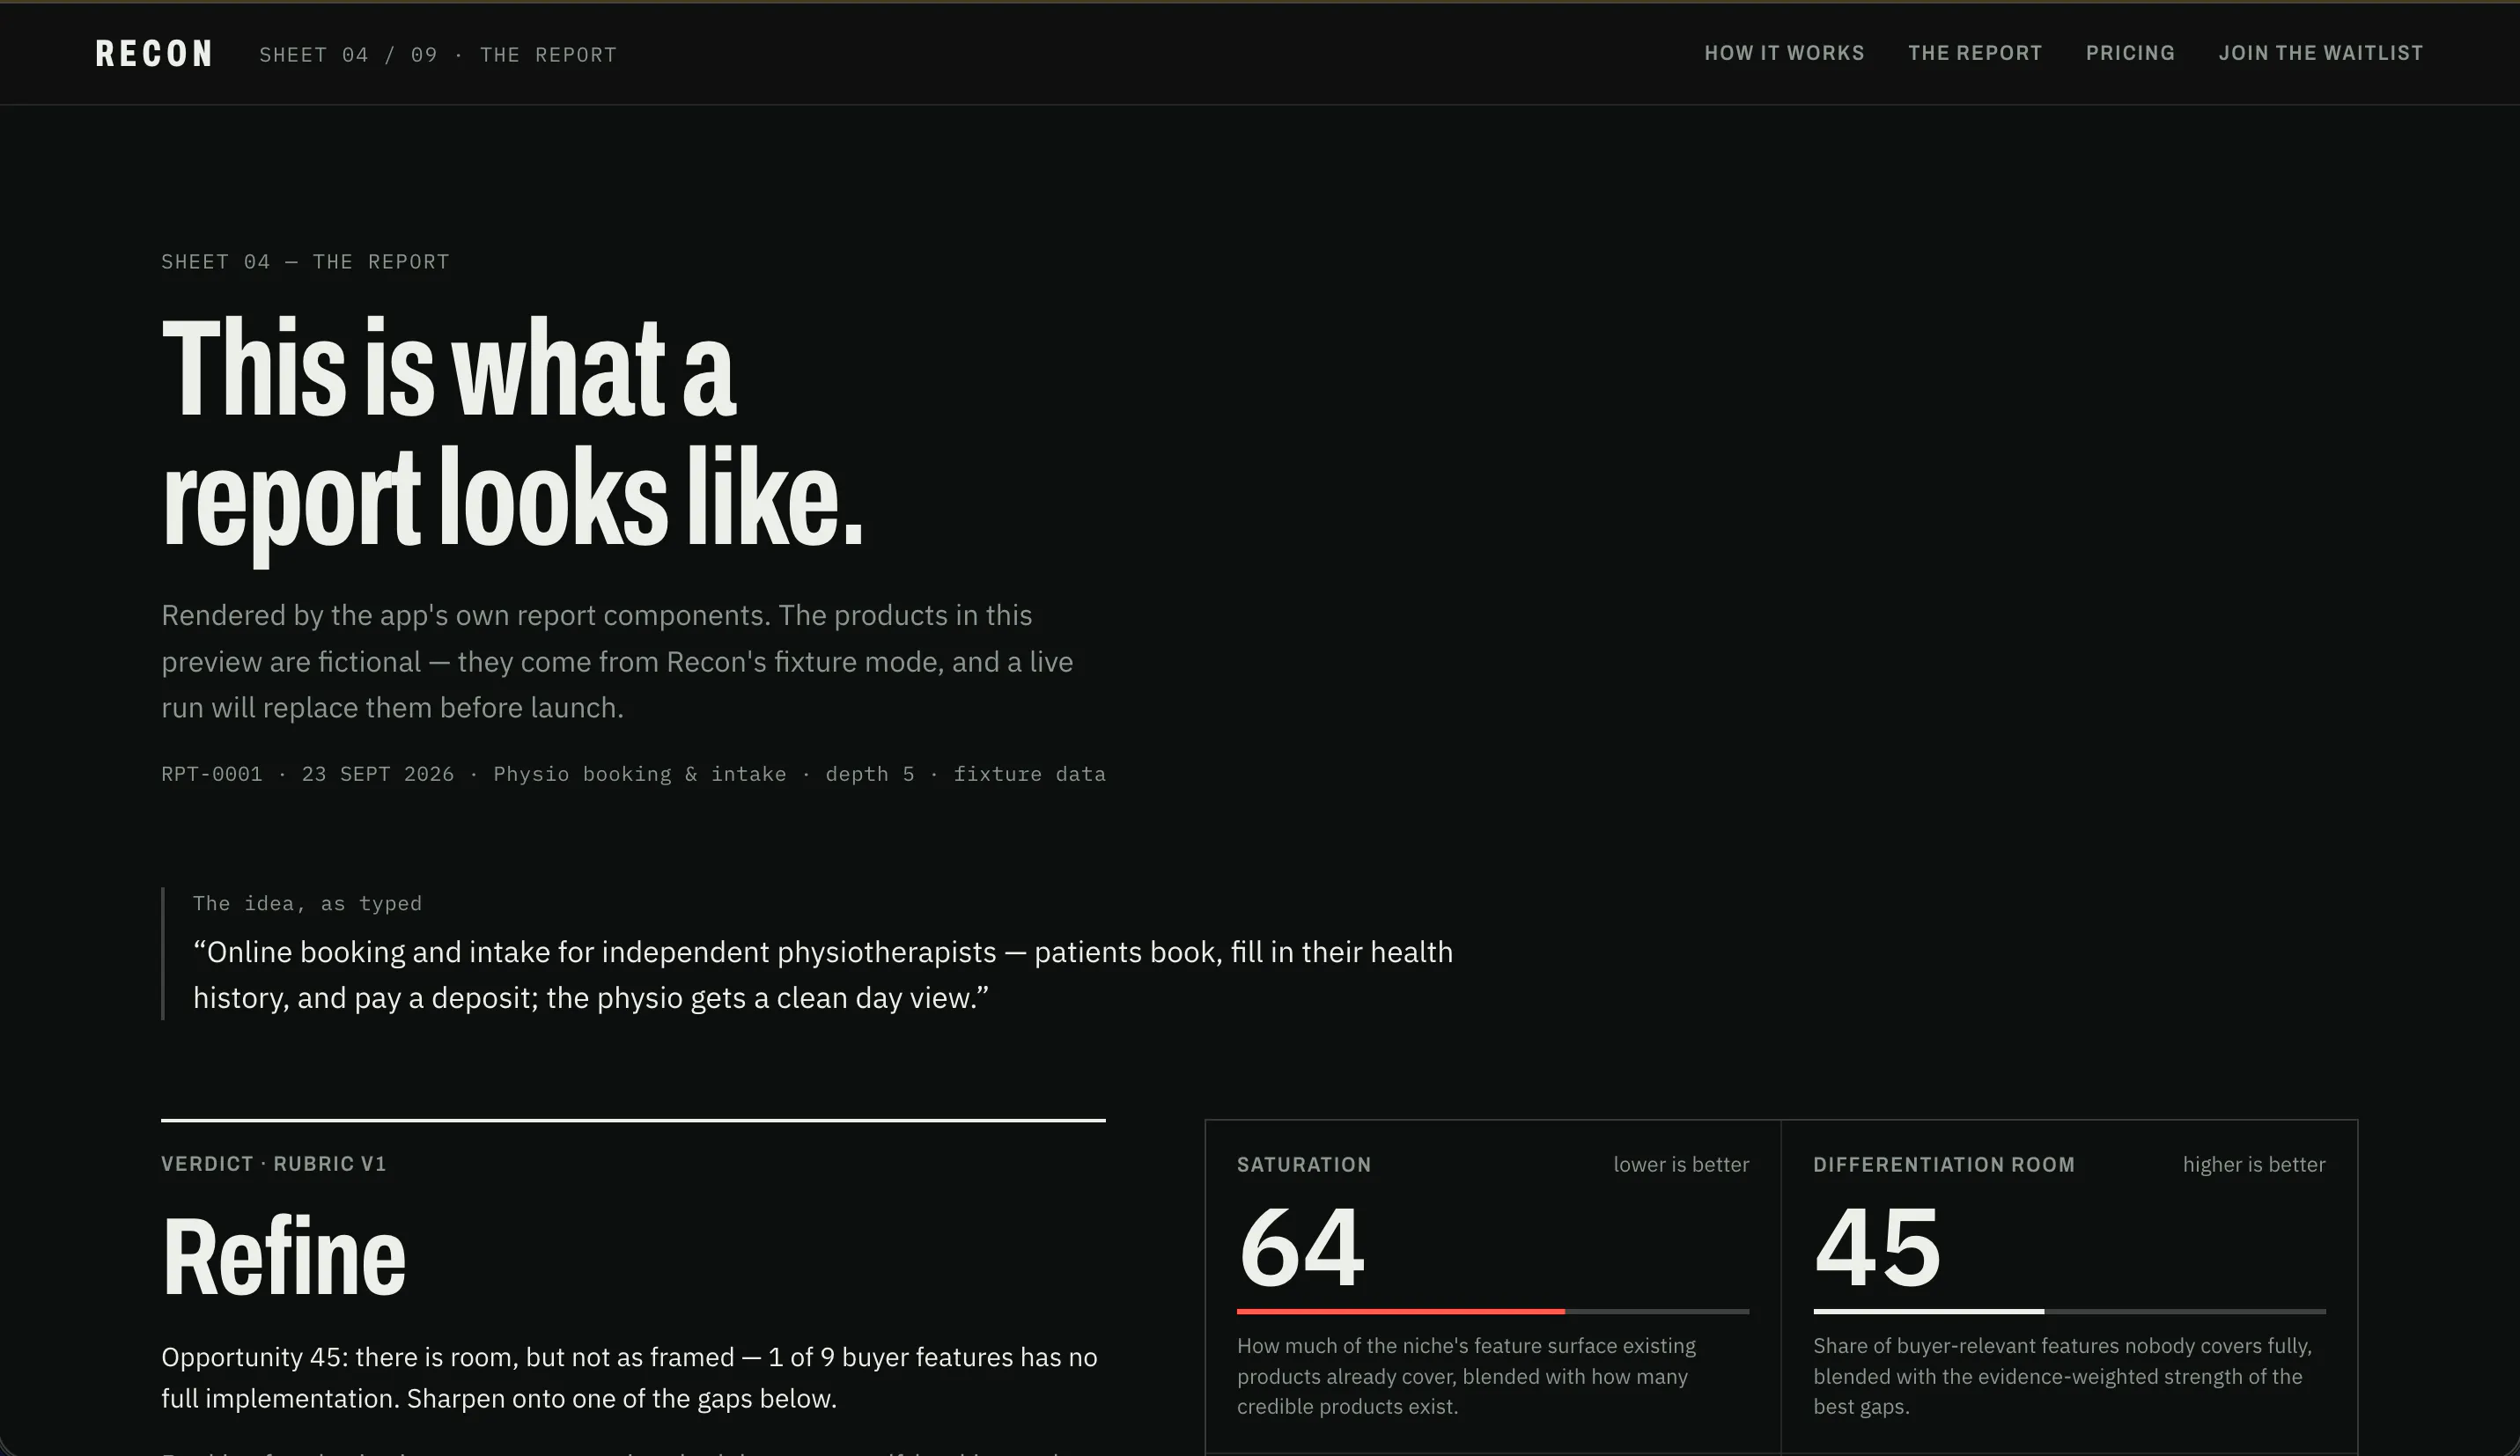Click the RECON logo
The height and width of the screenshot is (1456, 2520).
point(154,54)
